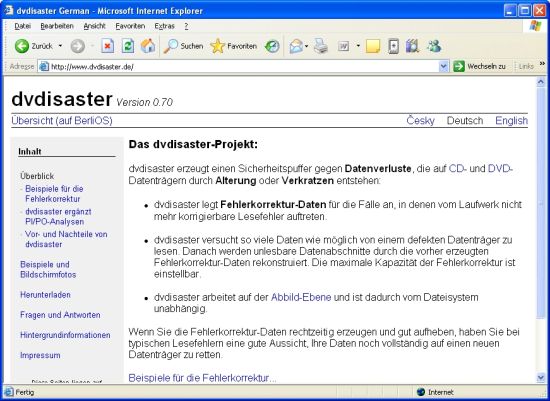Click the yellow note Discuss icon
Image resolution: width=550 pixels, height=401 pixels.
373,46
